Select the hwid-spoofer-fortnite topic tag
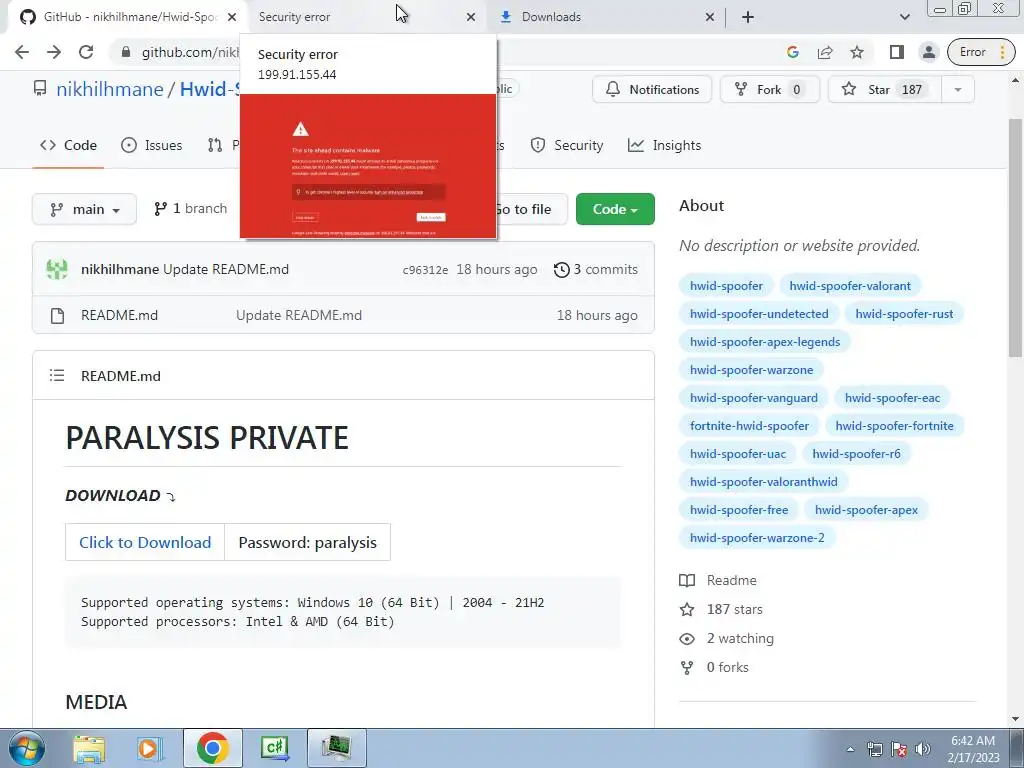1024x768 pixels. tap(894, 426)
